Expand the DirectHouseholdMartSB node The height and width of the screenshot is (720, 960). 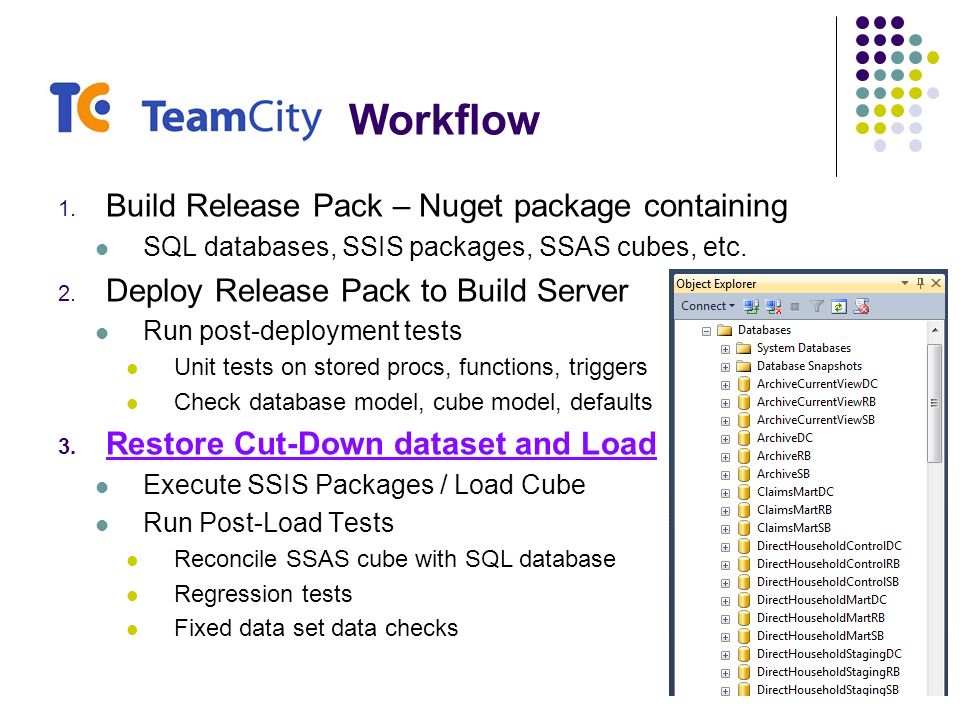(726, 637)
